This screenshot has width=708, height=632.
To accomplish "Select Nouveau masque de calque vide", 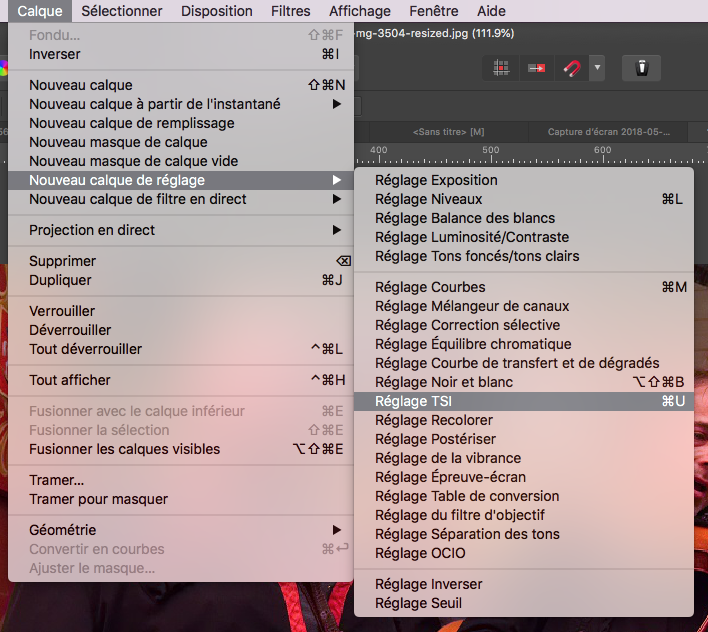I will pyautogui.click(x=181, y=161).
